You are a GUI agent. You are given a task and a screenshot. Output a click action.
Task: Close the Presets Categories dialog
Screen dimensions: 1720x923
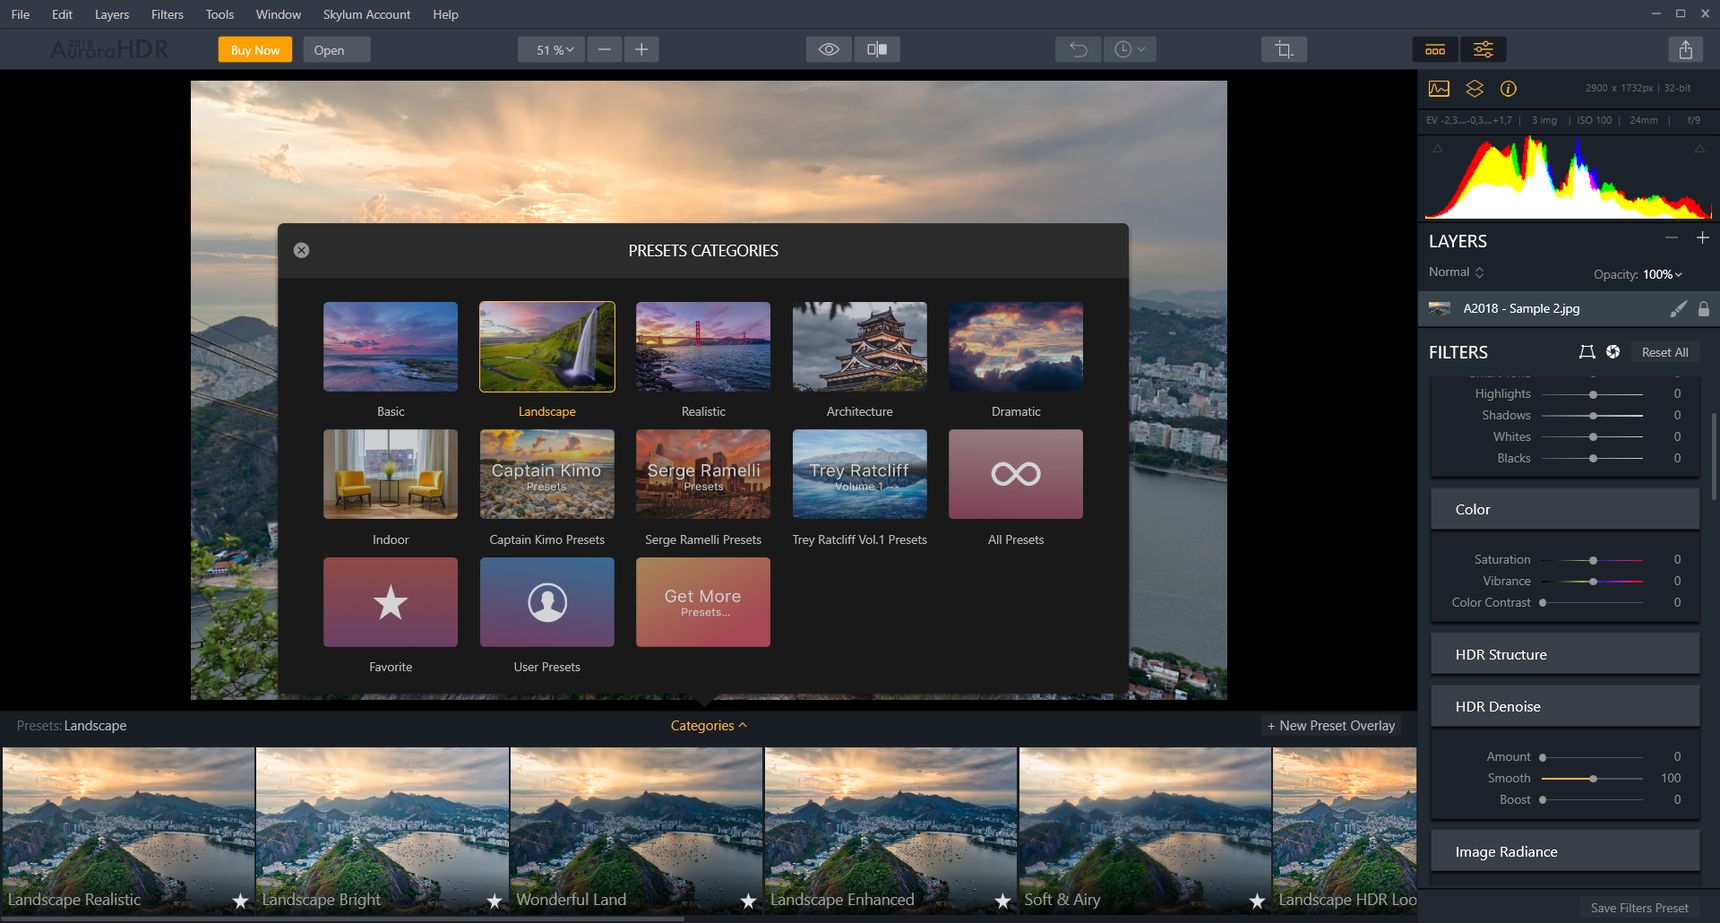[x=301, y=250]
